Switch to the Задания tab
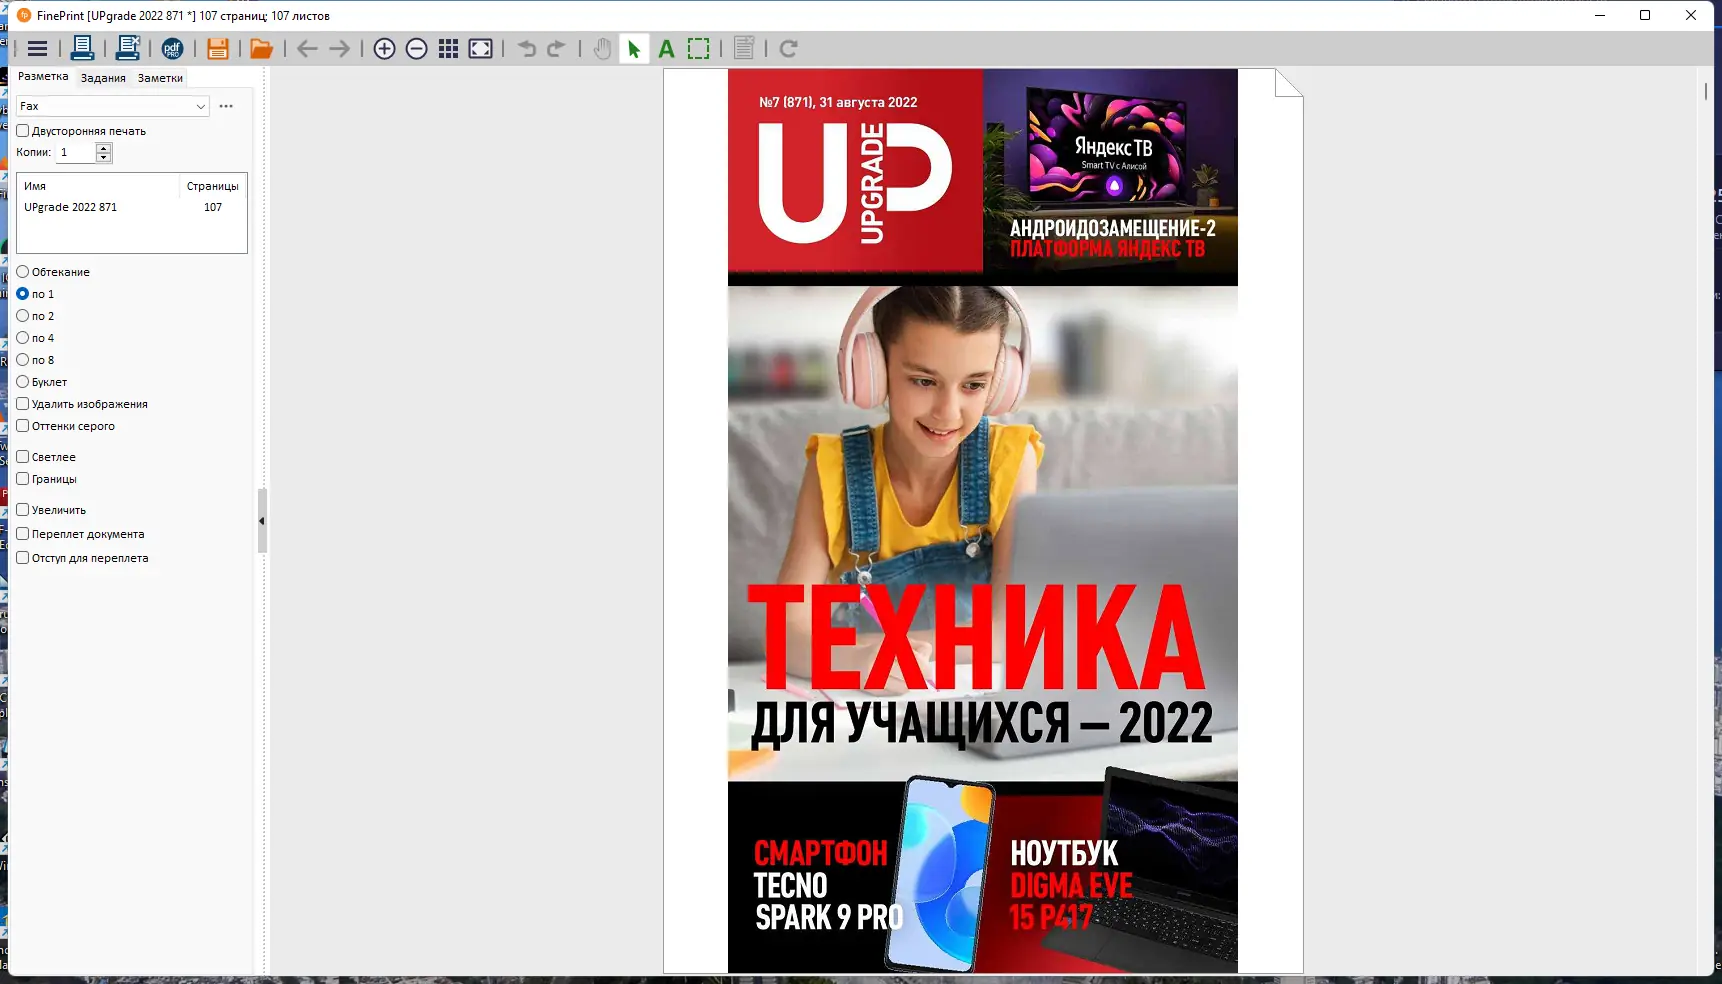The image size is (1722, 984). (103, 77)
